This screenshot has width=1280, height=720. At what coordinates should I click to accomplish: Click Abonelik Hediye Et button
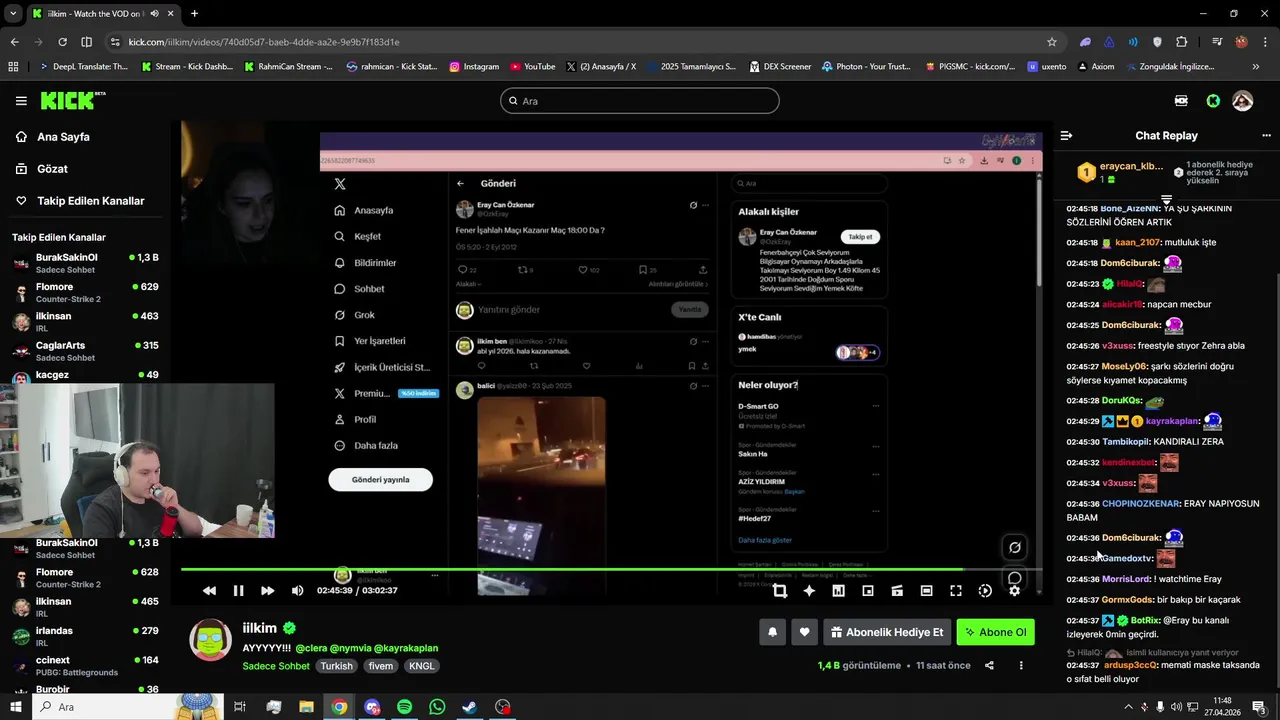(x=887, y=632)
